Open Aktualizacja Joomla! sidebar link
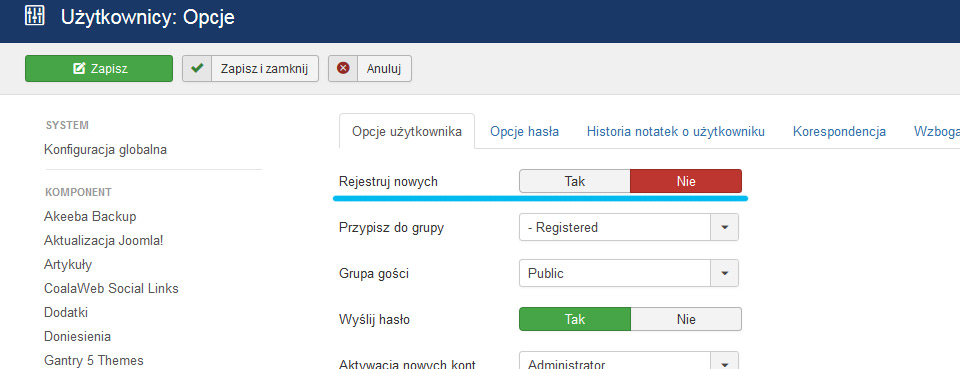960x369 pixels. coord(103,240)
